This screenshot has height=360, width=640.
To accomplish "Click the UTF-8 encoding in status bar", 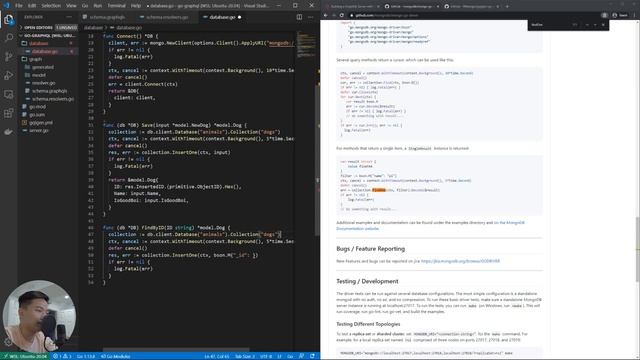I will (x=266, y=356).
